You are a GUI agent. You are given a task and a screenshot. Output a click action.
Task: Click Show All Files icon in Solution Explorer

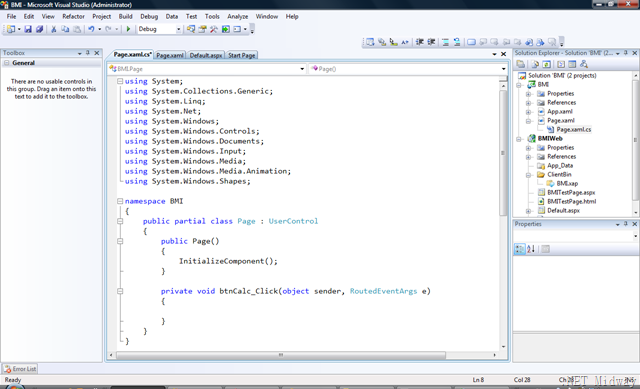535,64
